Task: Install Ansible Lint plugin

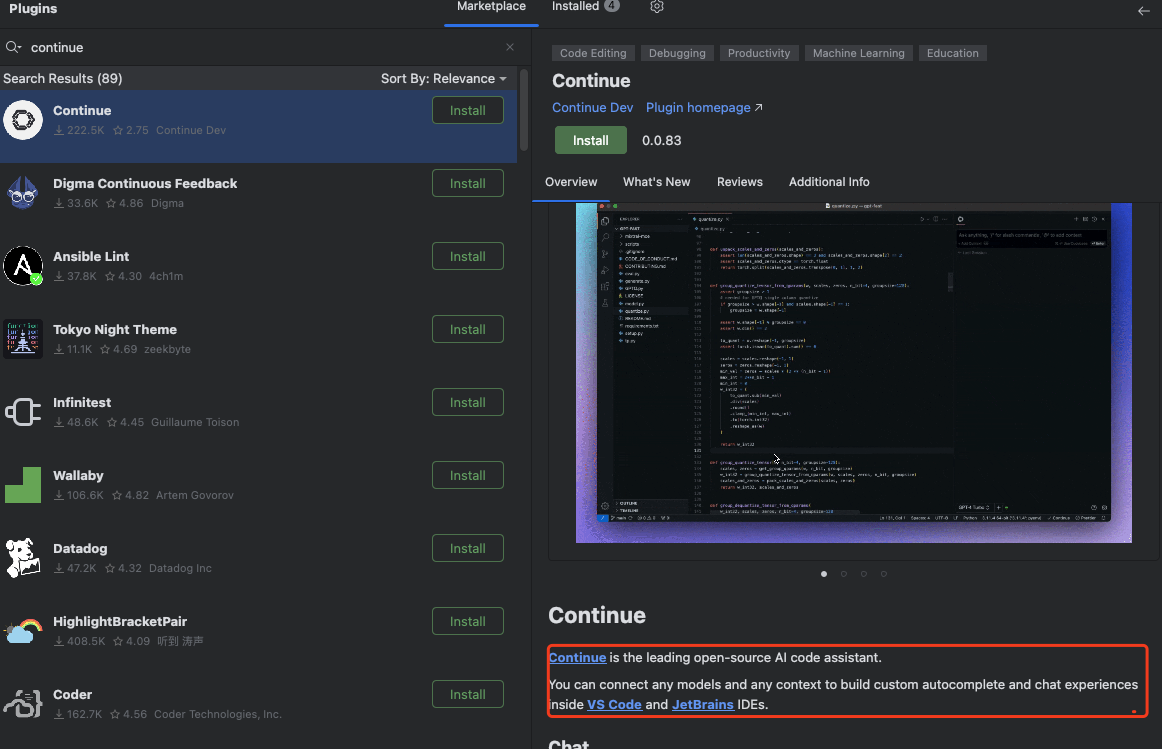Action: 468,256
